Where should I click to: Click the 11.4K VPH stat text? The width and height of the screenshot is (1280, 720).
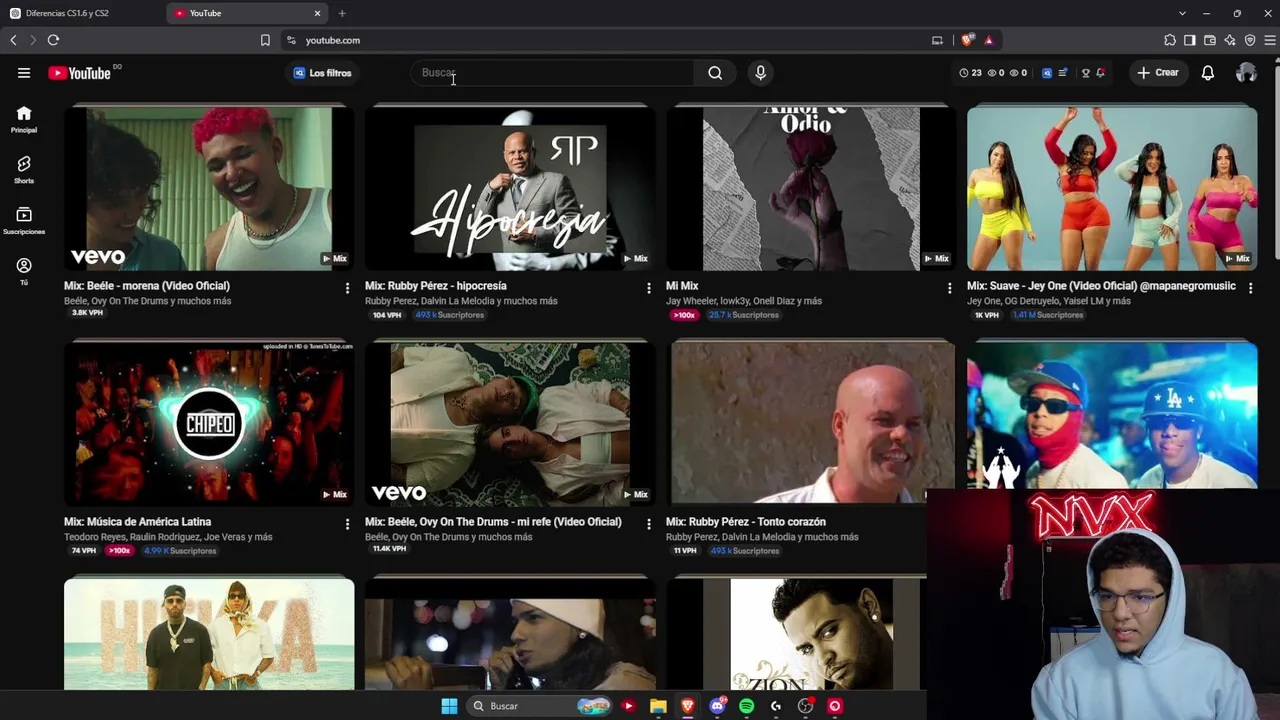(x=389, y=549)
